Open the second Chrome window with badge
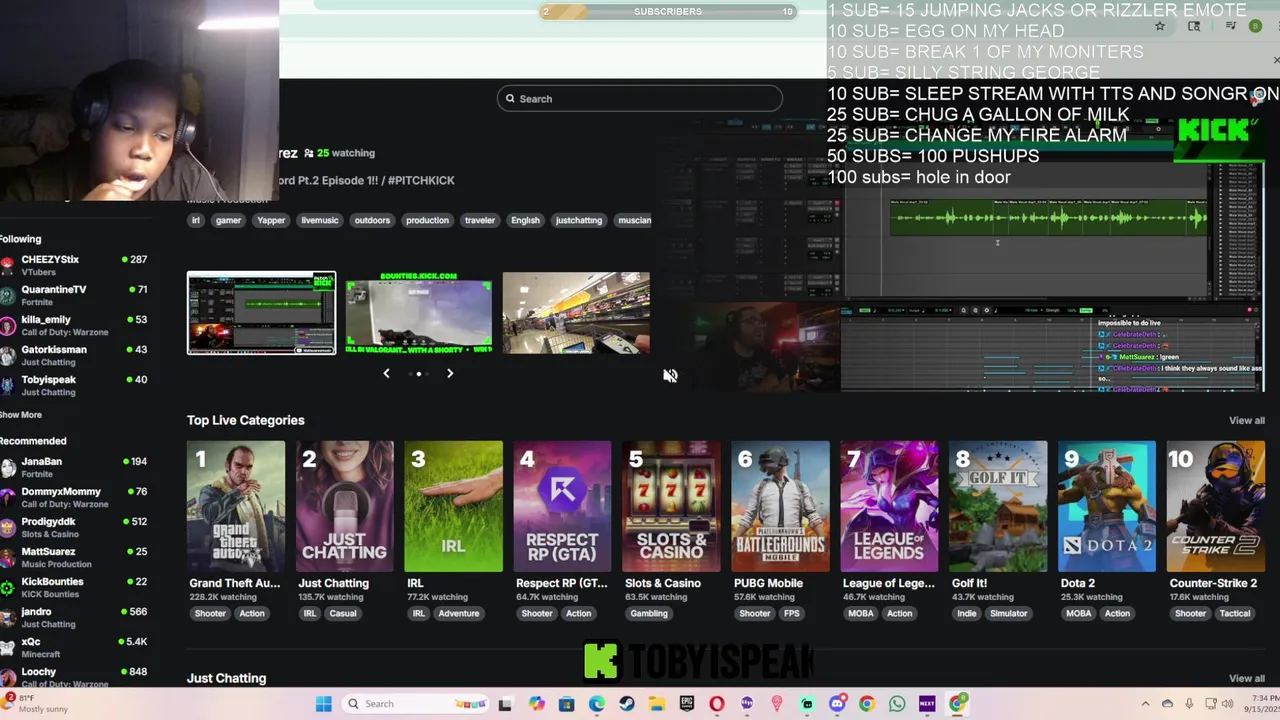Image resolution: width=1280 pixels, height=720 pixels. point(958,704)
